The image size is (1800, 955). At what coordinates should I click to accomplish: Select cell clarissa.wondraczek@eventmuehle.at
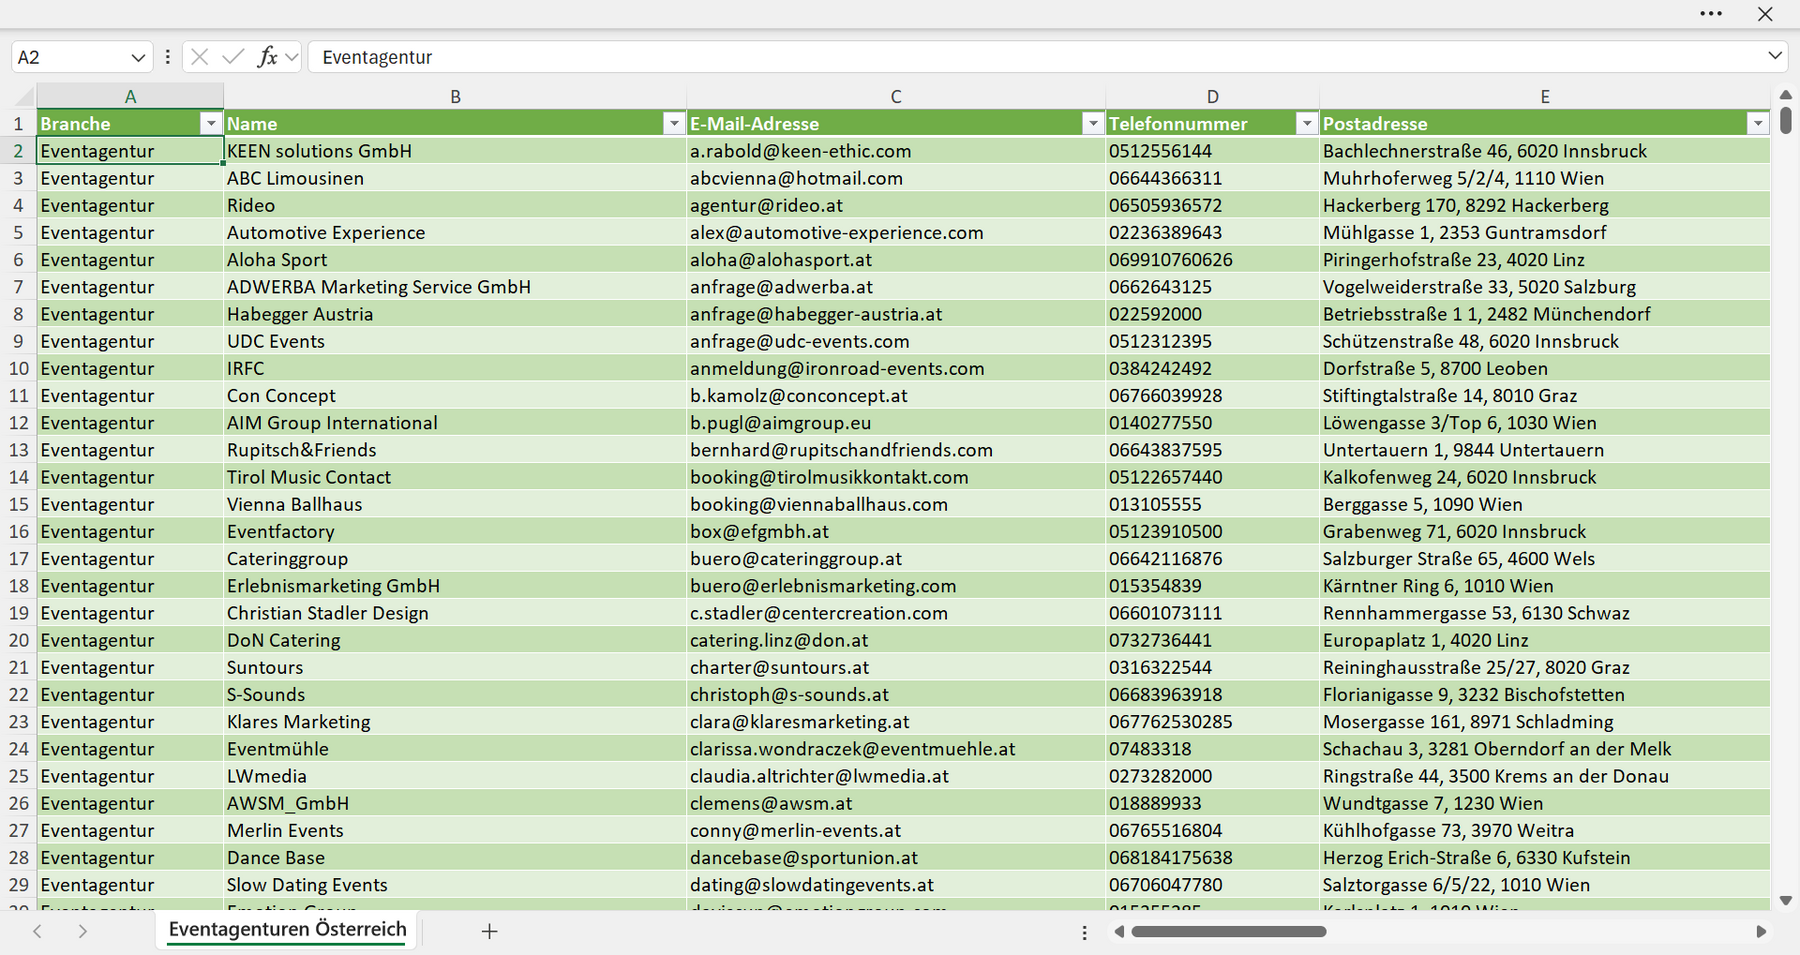(896, 749)
